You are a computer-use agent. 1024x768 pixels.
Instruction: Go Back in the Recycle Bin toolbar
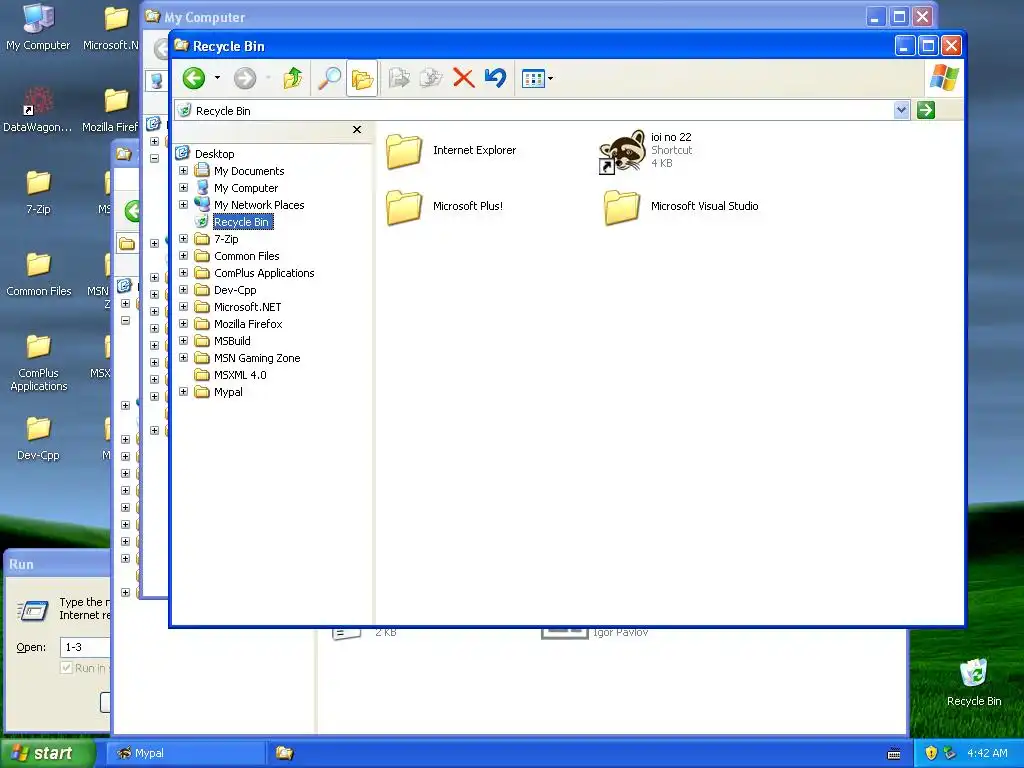(194, 78)
